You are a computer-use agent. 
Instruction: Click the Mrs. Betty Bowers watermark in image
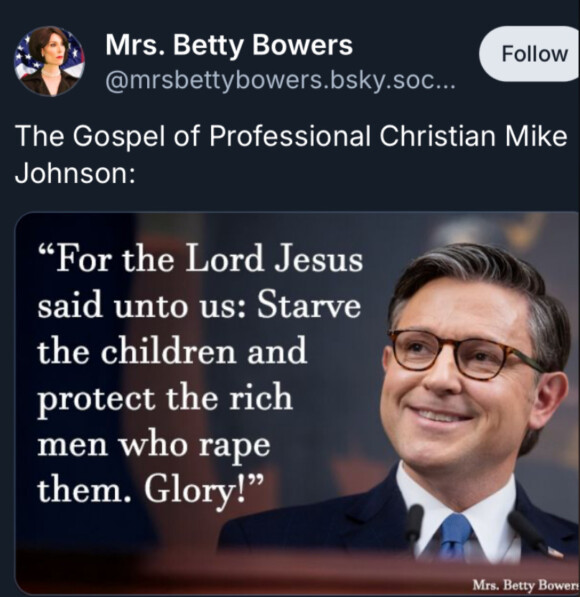pos(526,585)
